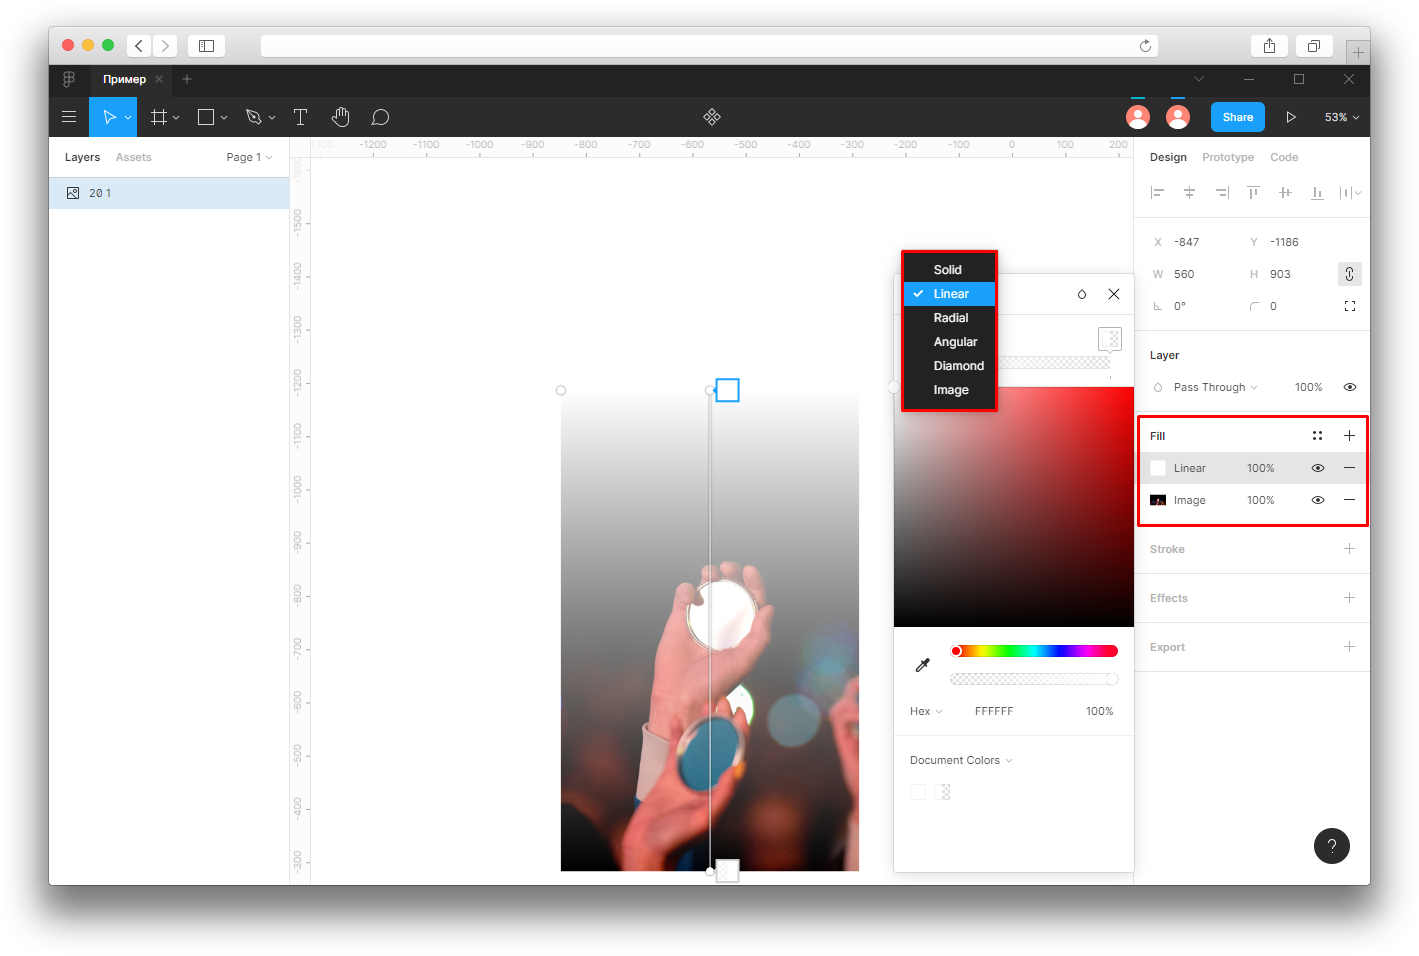Toggle visibility of the Image fill
This screenshot has width=1419, height=956.
(1318, 500)
